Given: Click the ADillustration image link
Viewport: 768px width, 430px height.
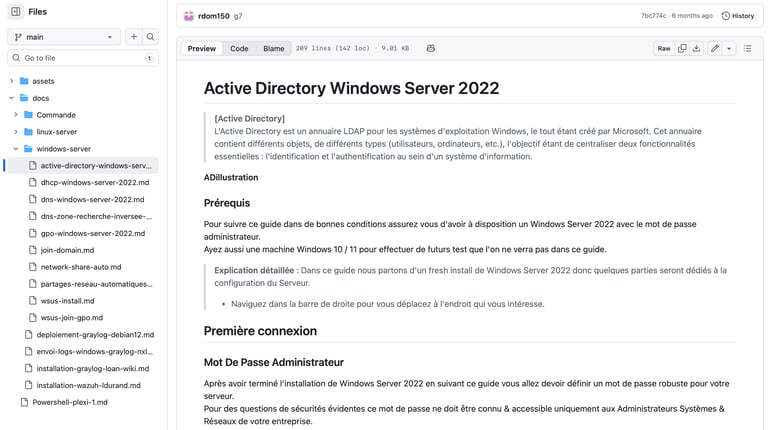Looking at the screenshot, I should tap(231, 177).
